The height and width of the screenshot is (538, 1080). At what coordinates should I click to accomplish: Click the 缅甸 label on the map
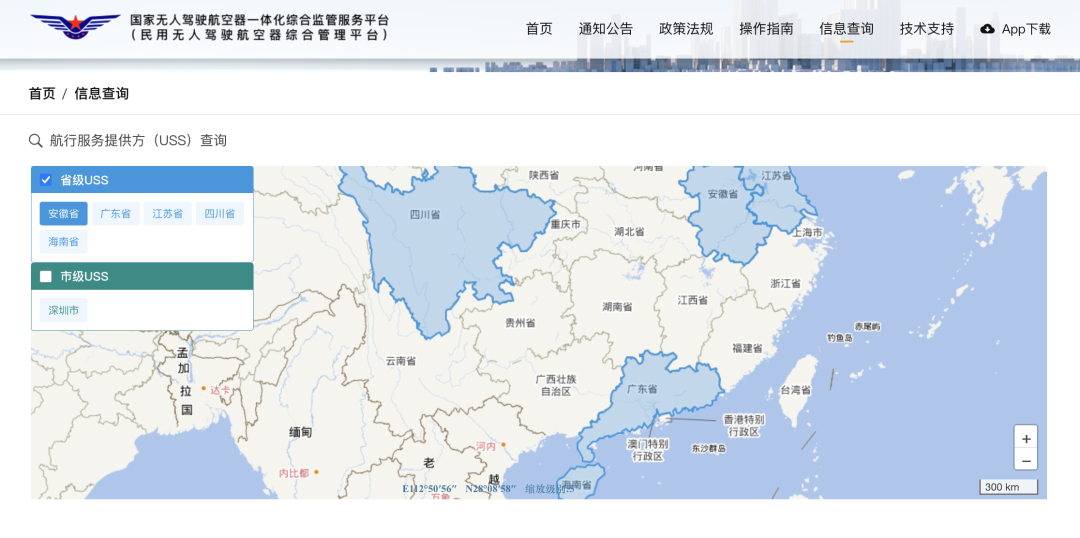pos(300,433)
